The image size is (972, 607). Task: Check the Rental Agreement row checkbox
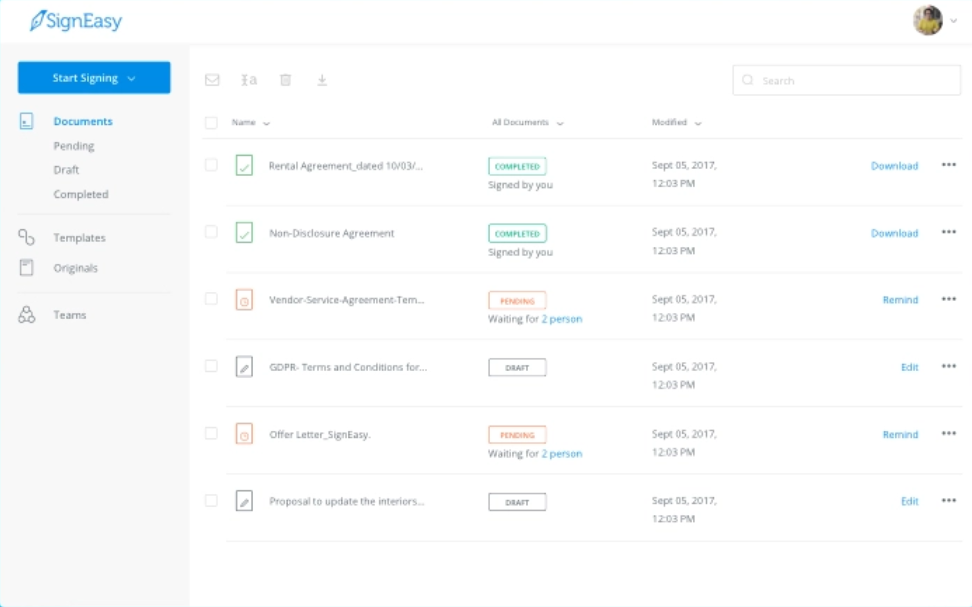[x=211, y=165]
